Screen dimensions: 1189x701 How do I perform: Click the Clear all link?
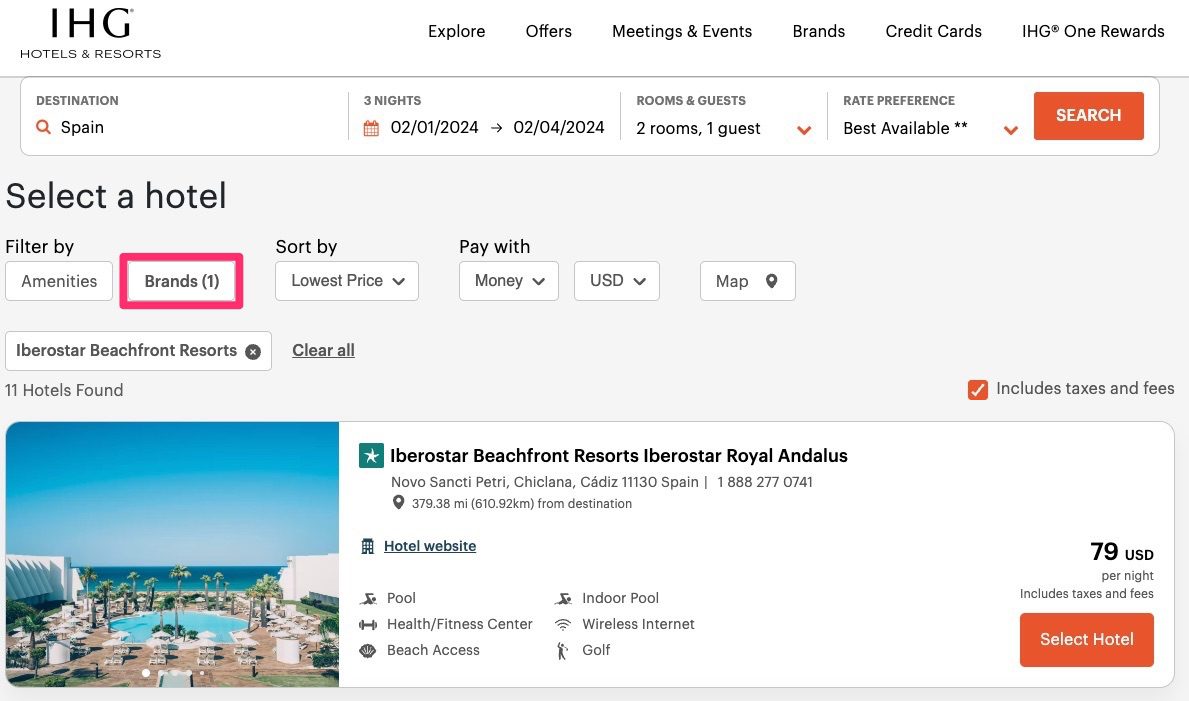[323, 350]
